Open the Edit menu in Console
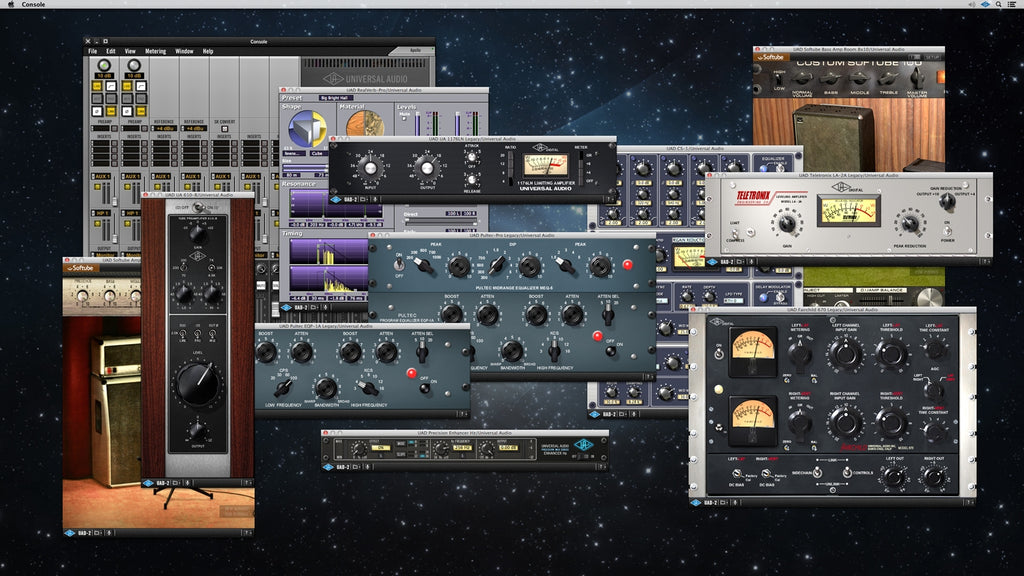1024x576 pixels. pos(111,51)
